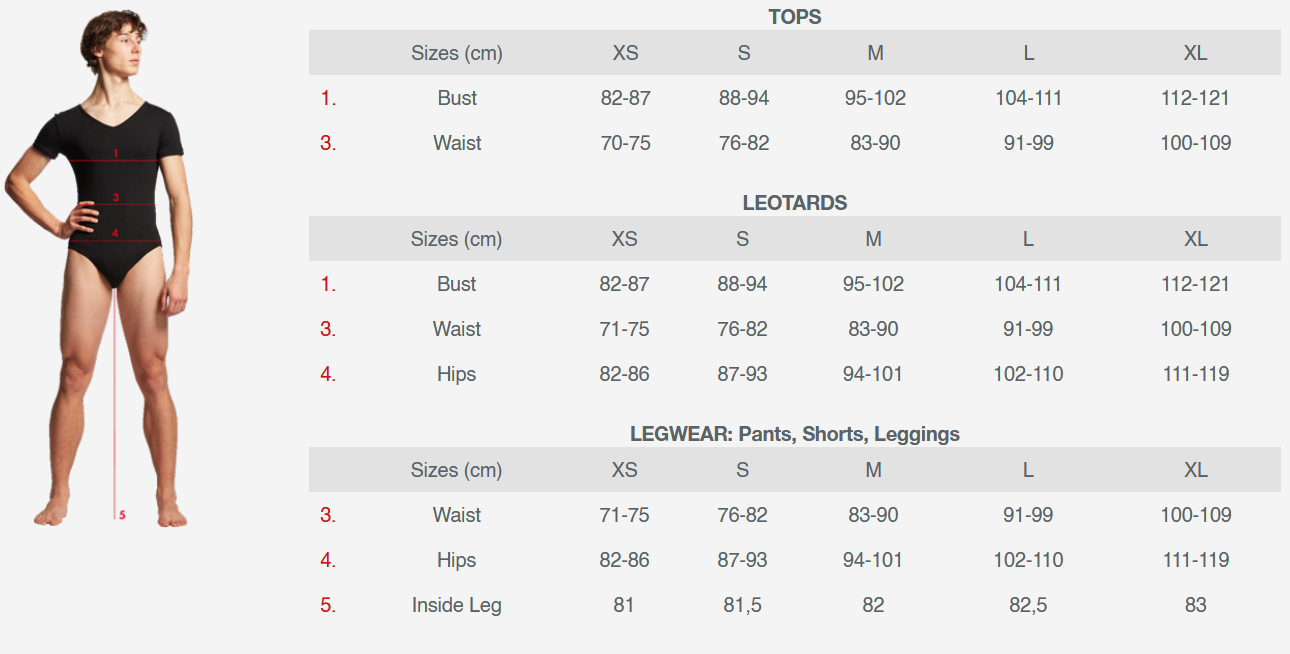Click Inside Leg XL value 83
This screenshot has width=1290, height=654.
coord(1195,605)
